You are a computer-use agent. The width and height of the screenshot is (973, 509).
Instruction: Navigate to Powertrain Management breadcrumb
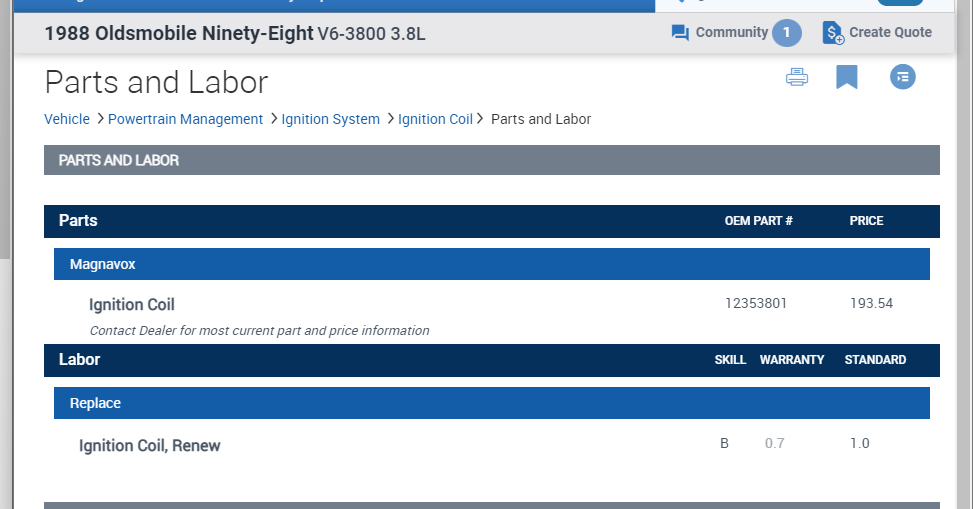pyautogui.click(x=185, y=119)
